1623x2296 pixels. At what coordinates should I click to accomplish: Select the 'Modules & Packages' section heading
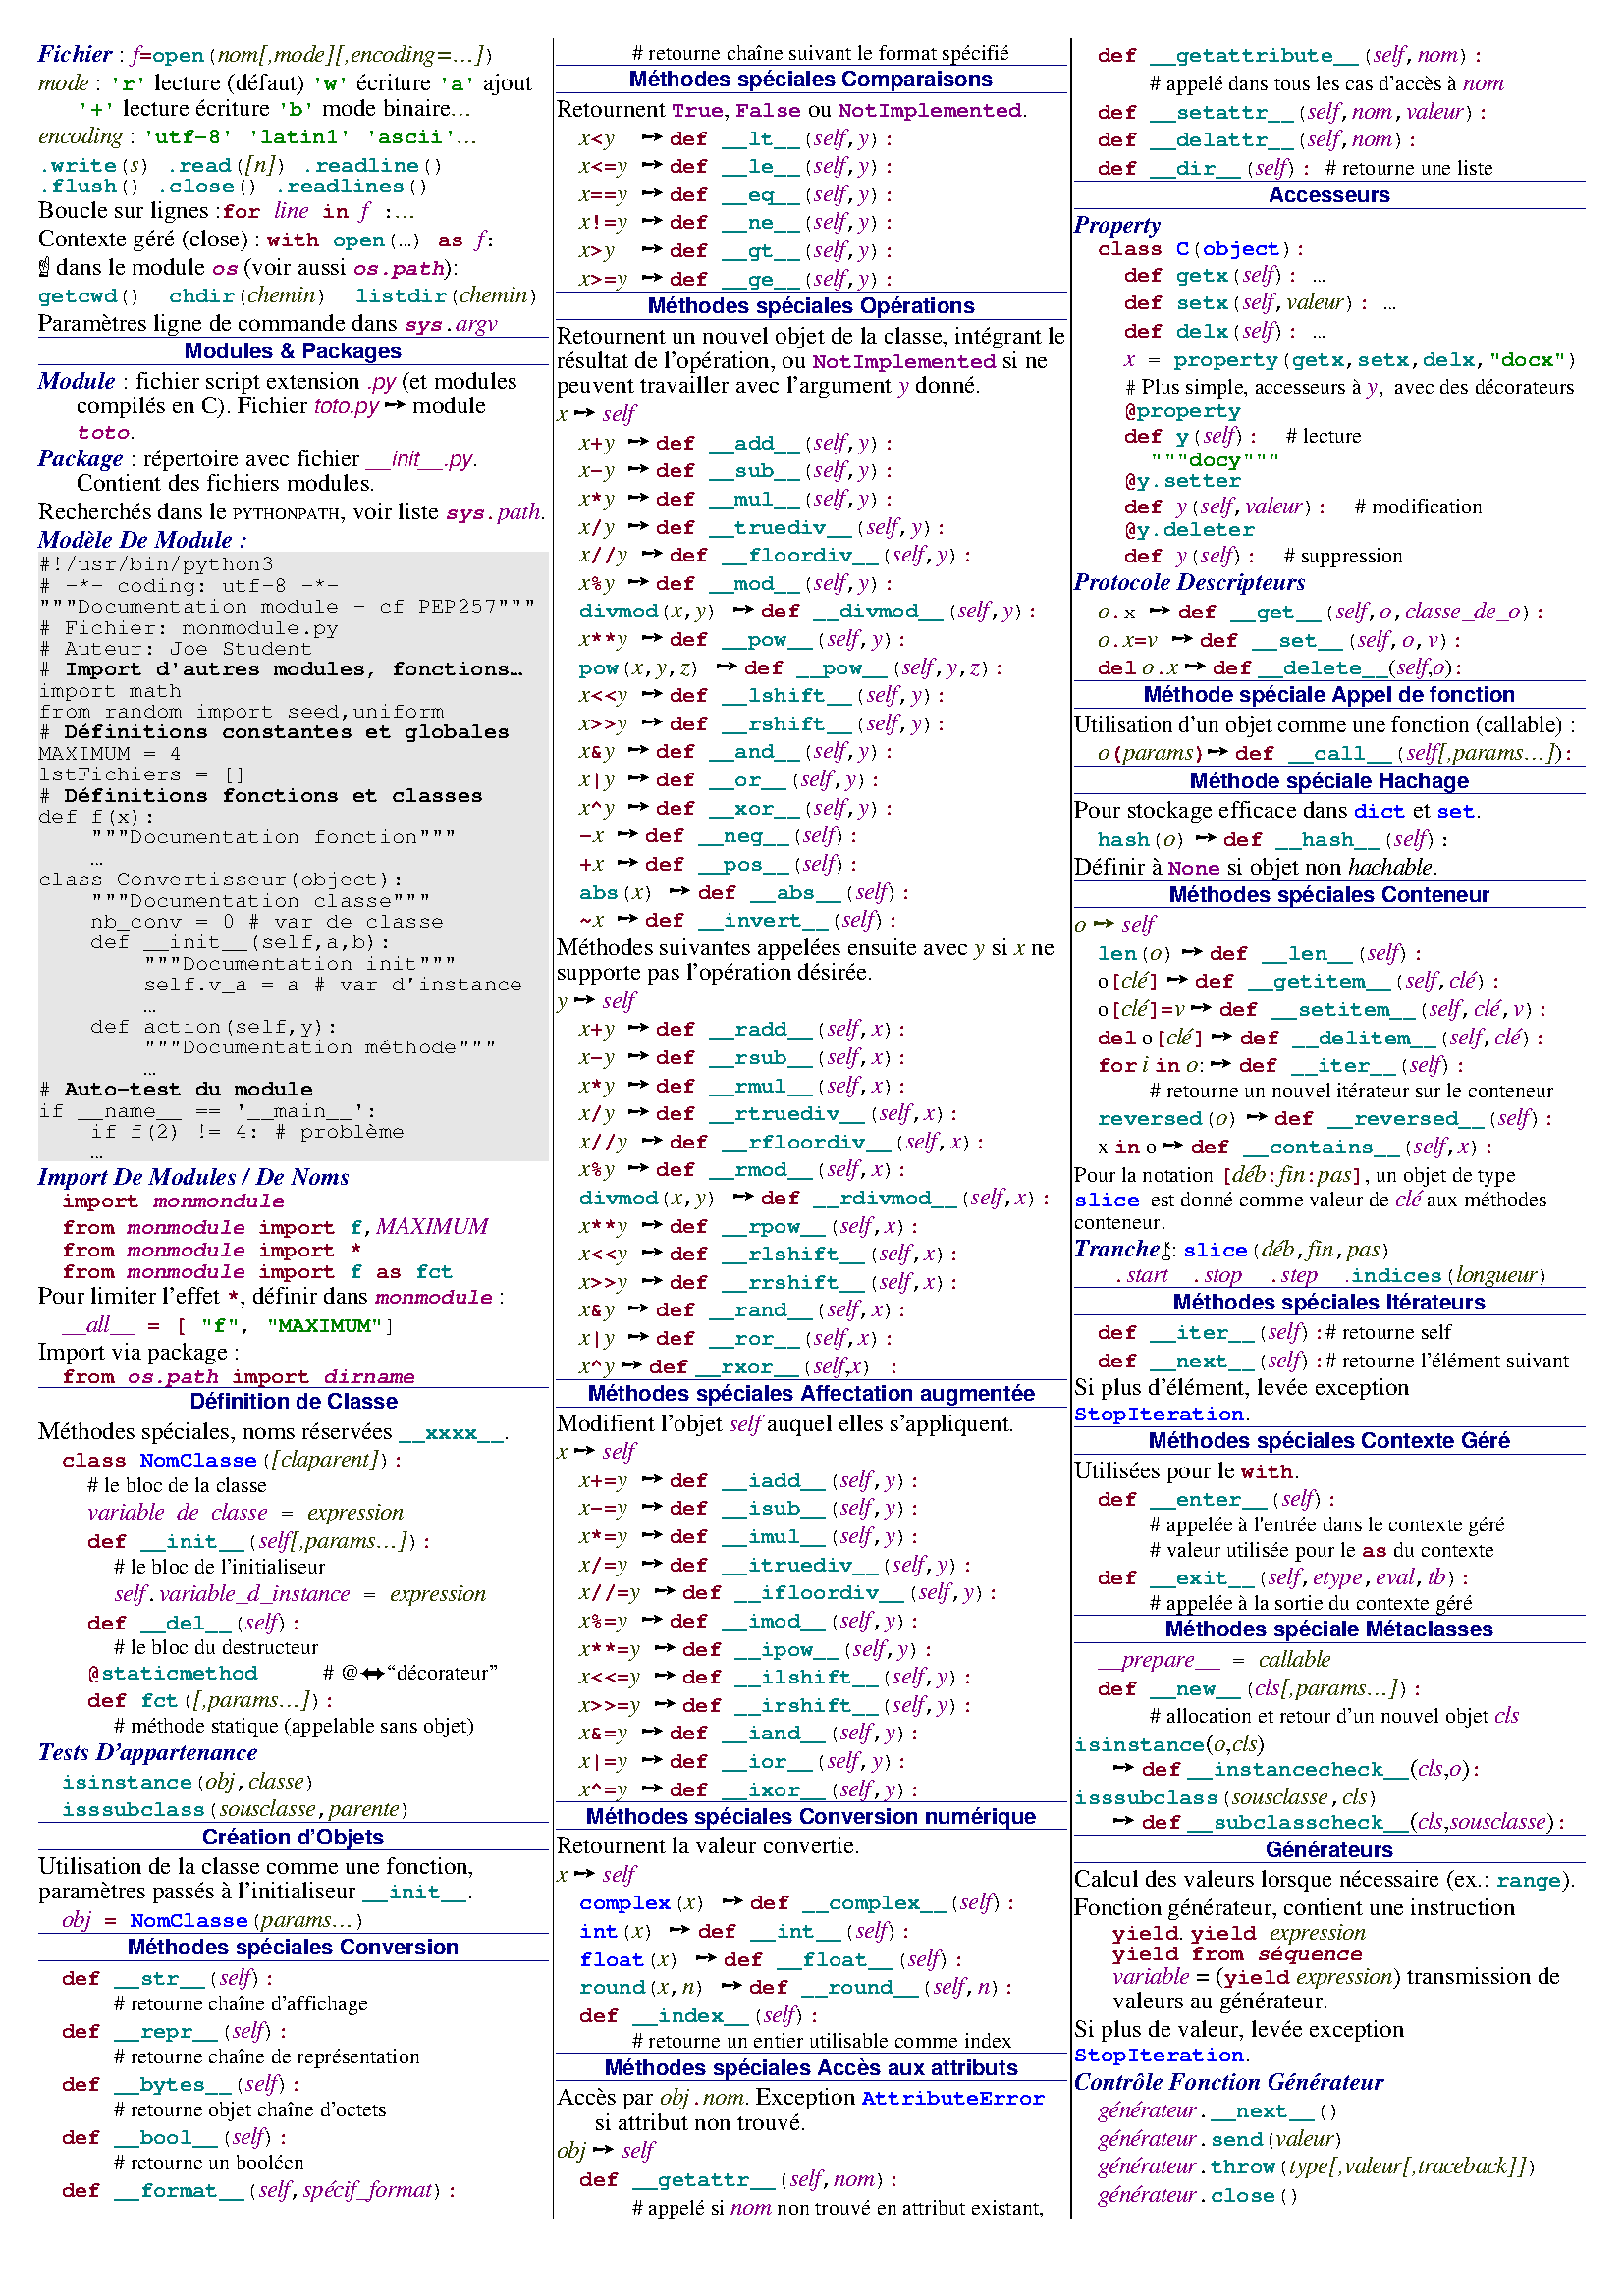pyautogui.click(x=292, y=351)
